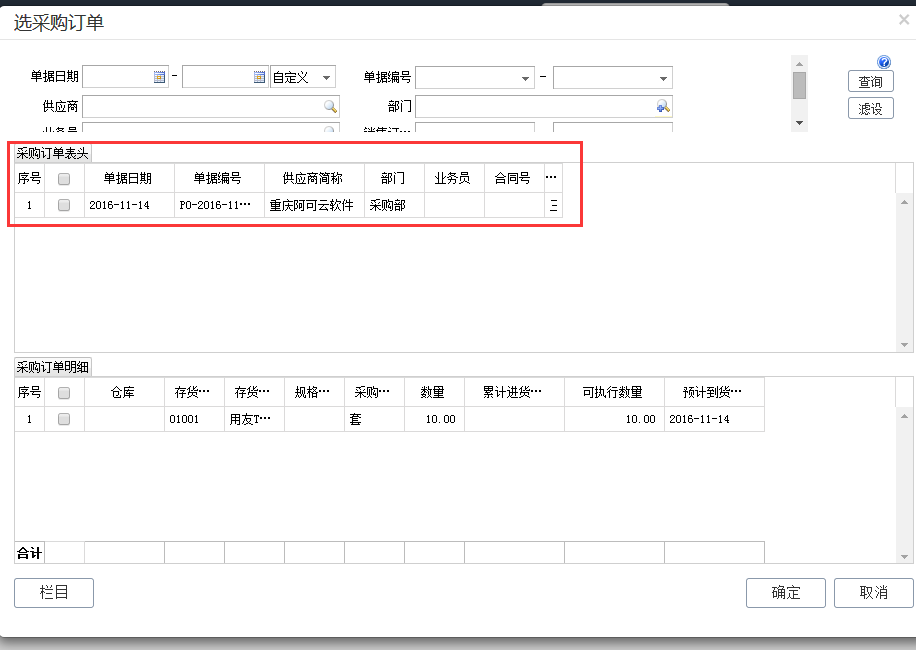Click header table scroll-down arrow

(x=904, y=345)
